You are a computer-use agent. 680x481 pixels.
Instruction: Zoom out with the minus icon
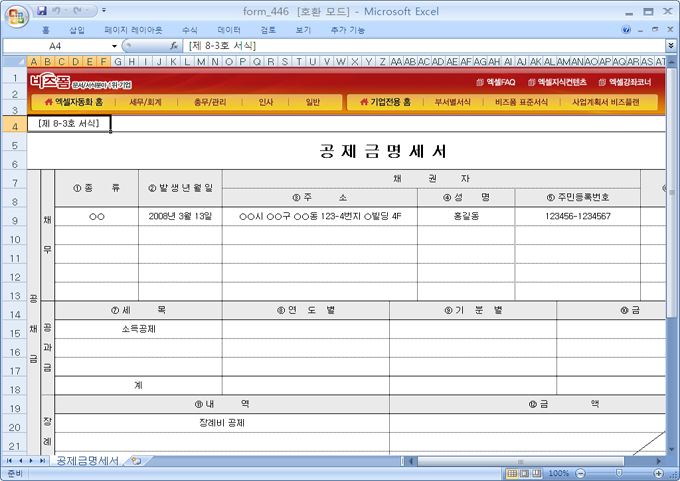coord(581,473)
